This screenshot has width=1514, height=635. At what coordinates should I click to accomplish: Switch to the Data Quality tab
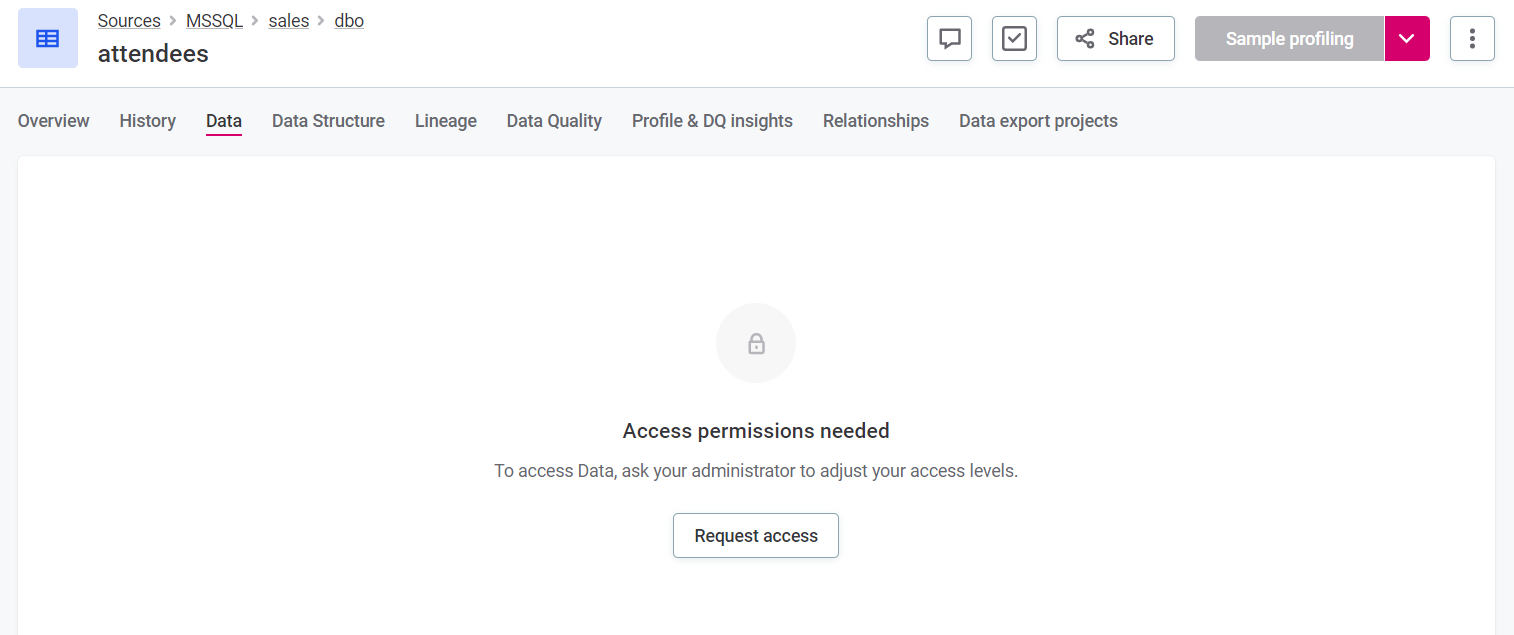pyautogui.click(x=554, y=121)
